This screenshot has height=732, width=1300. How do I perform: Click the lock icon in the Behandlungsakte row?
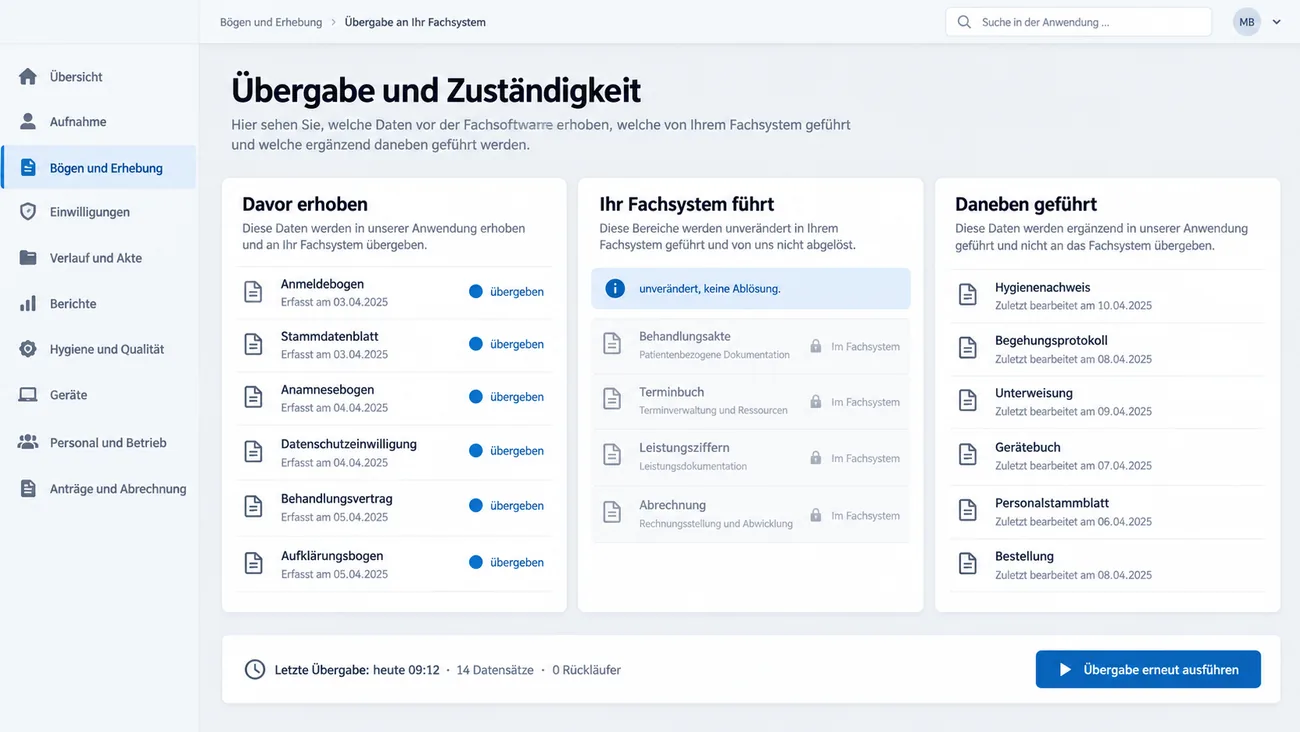tap(816, 346)
